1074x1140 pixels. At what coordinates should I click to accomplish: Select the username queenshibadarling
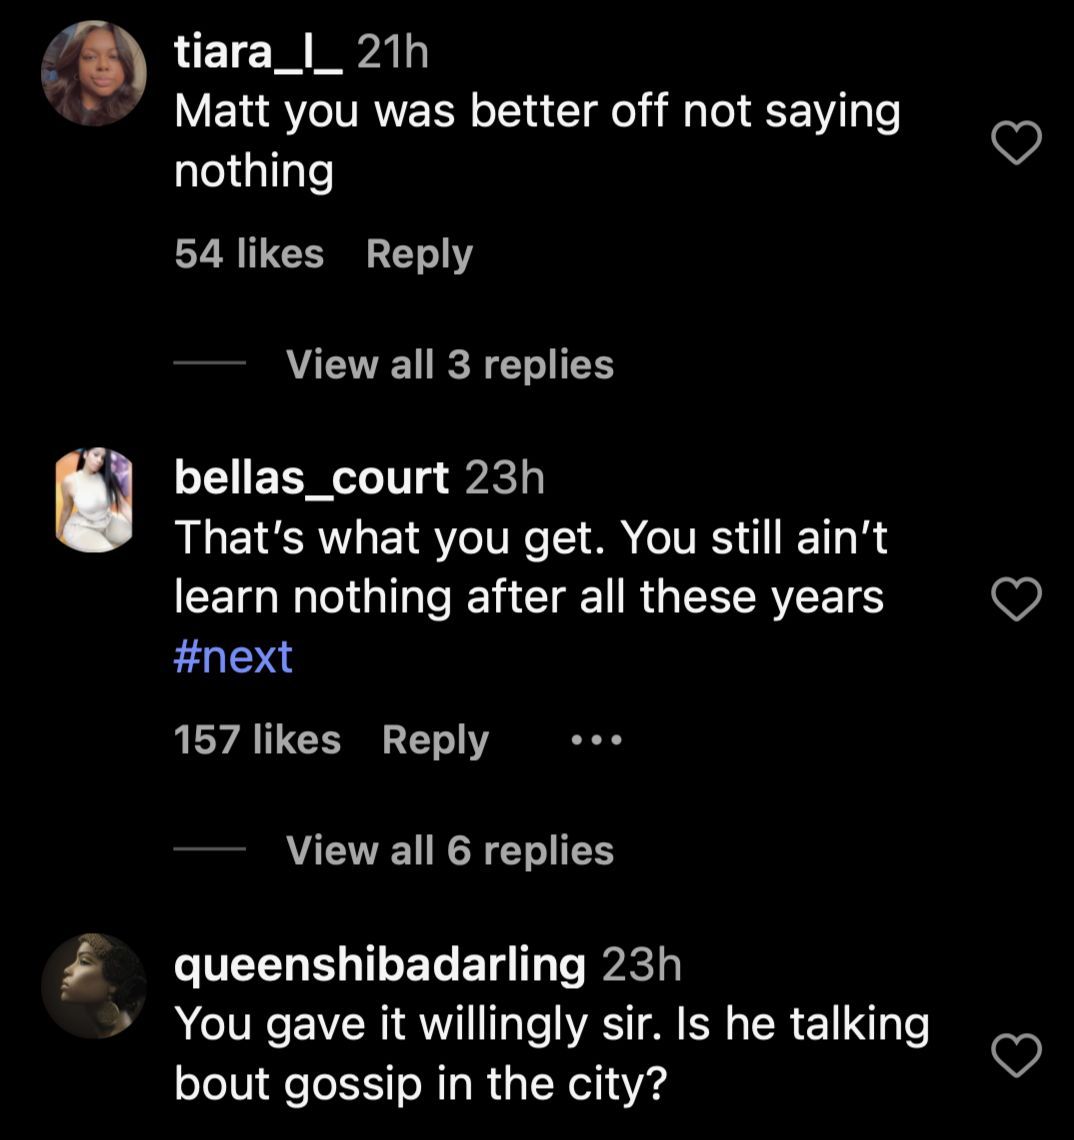click(380, 965)
